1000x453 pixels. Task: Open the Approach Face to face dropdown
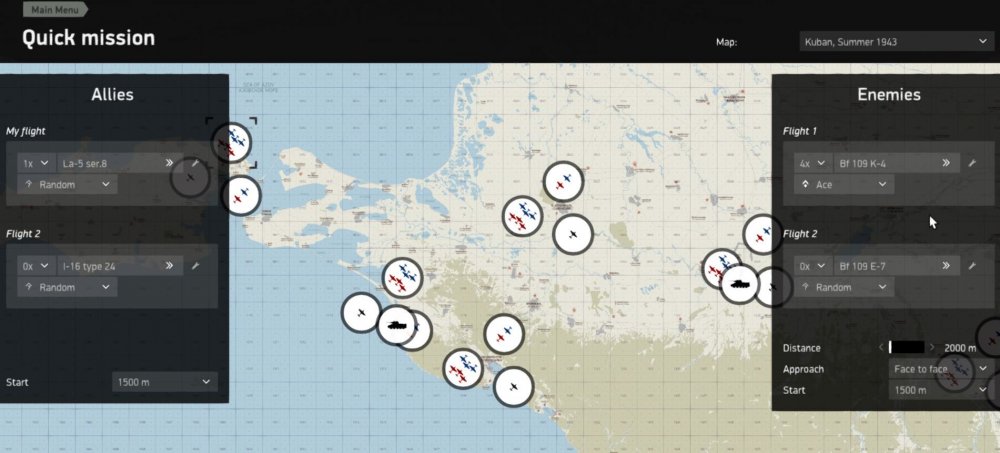click(939, 369)
